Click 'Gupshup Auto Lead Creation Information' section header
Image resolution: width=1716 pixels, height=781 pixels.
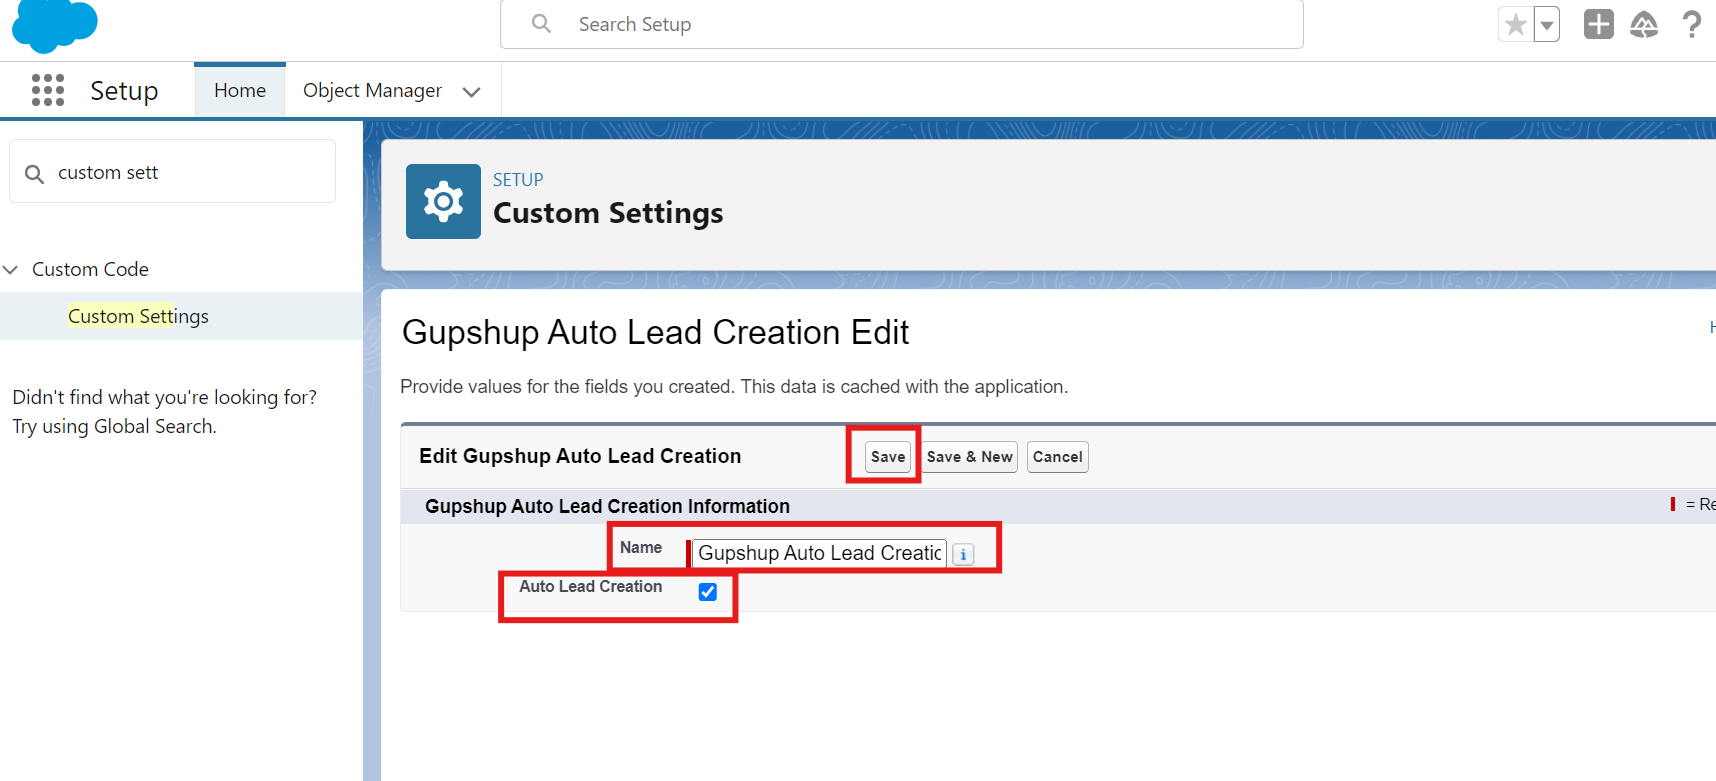607,506
